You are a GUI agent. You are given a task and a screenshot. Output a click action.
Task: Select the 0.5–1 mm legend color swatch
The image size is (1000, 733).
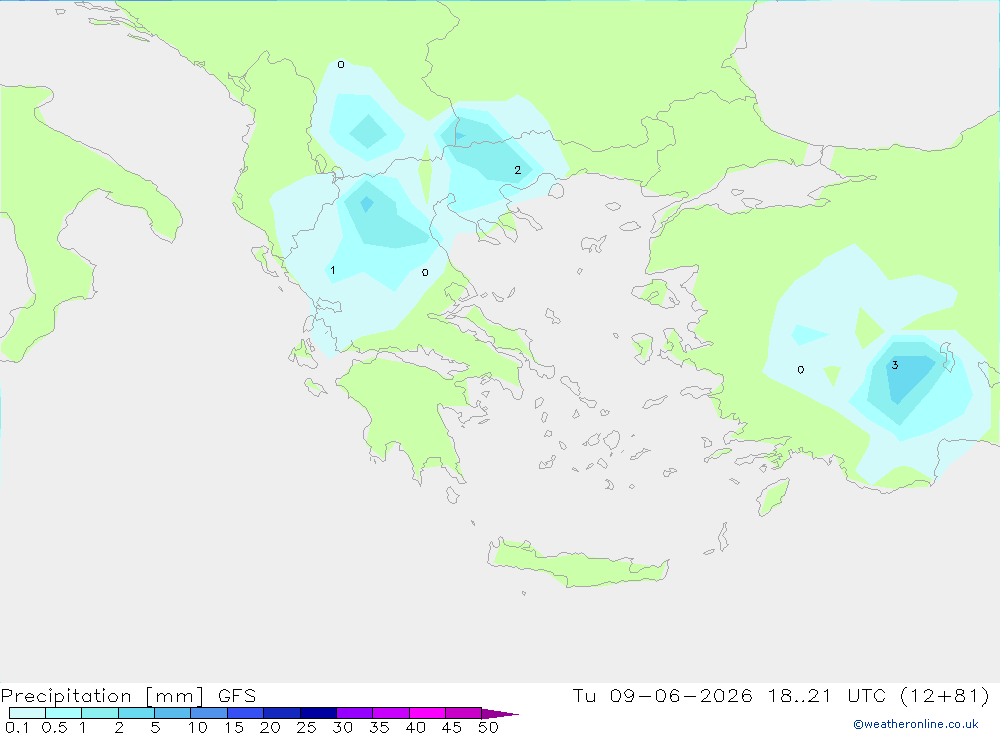(64, 713)
